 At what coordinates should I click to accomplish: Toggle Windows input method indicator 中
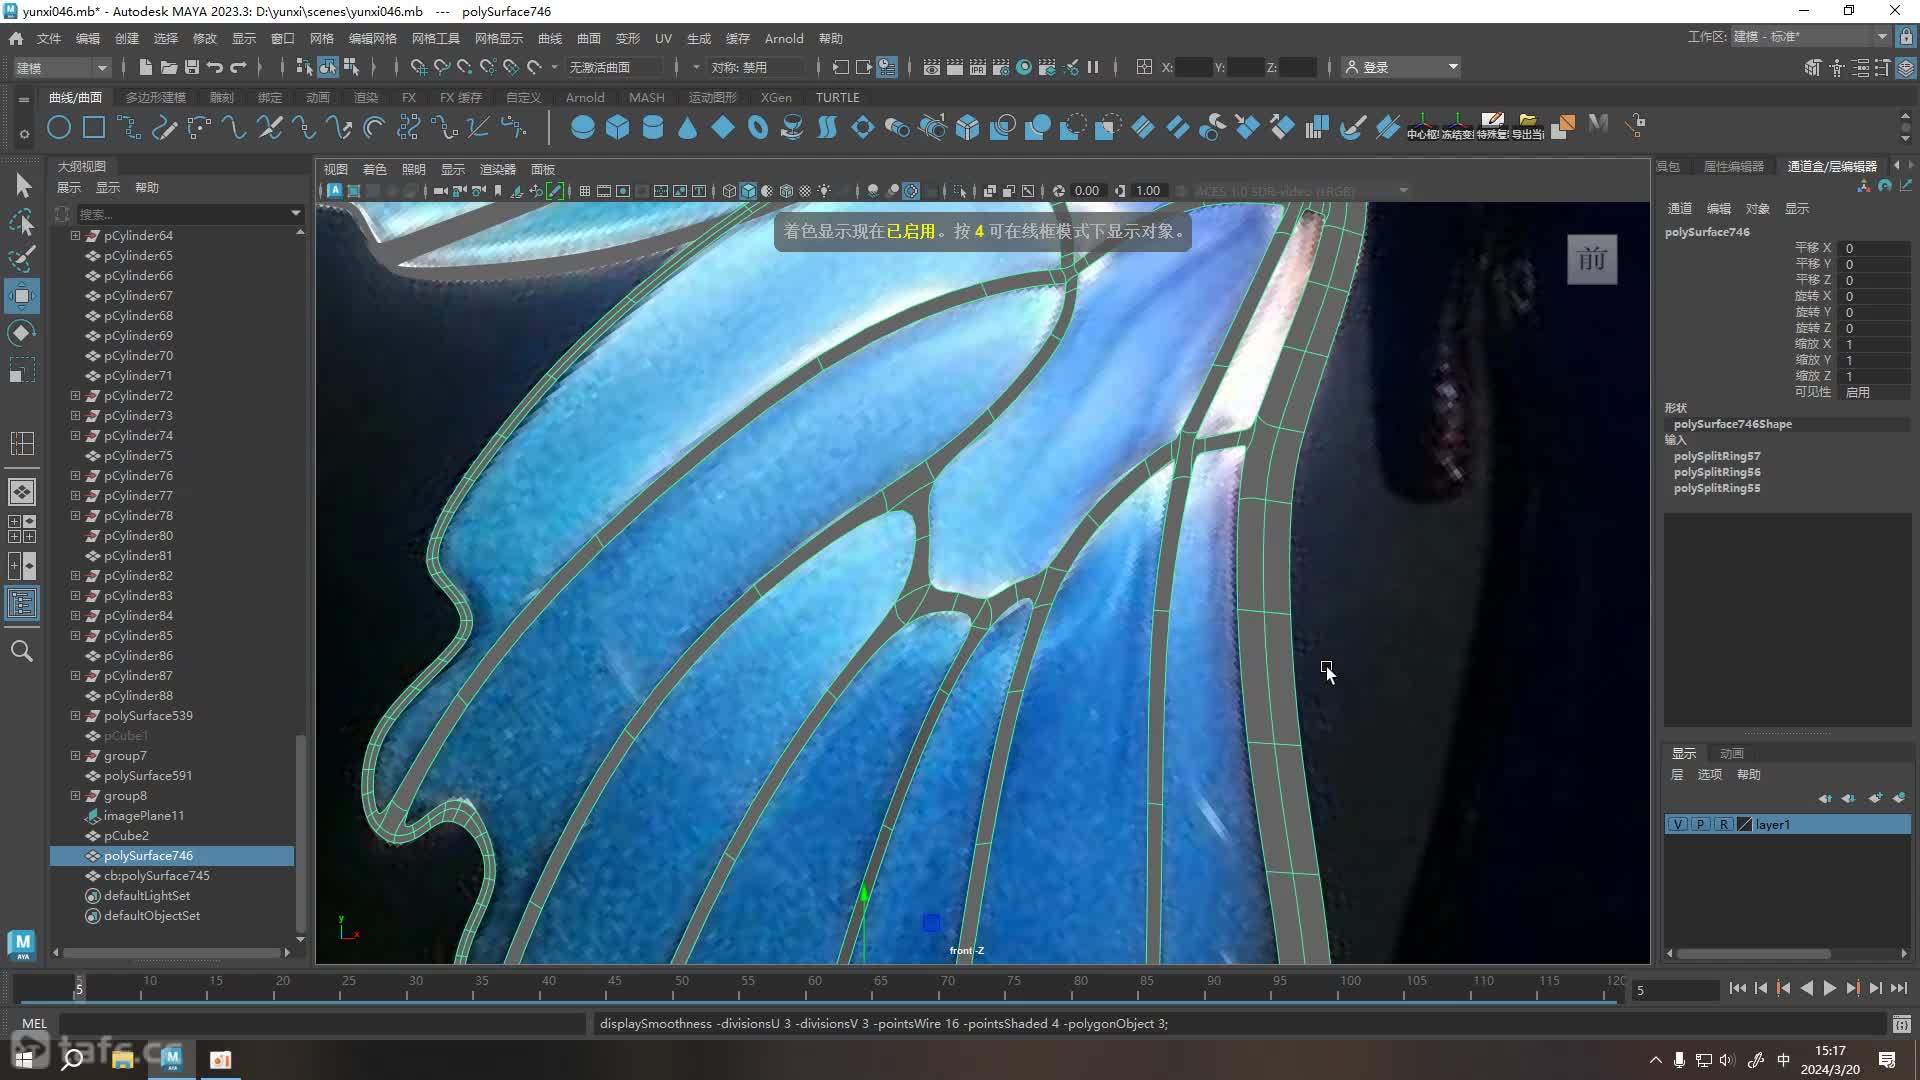click(1783, 1060)
